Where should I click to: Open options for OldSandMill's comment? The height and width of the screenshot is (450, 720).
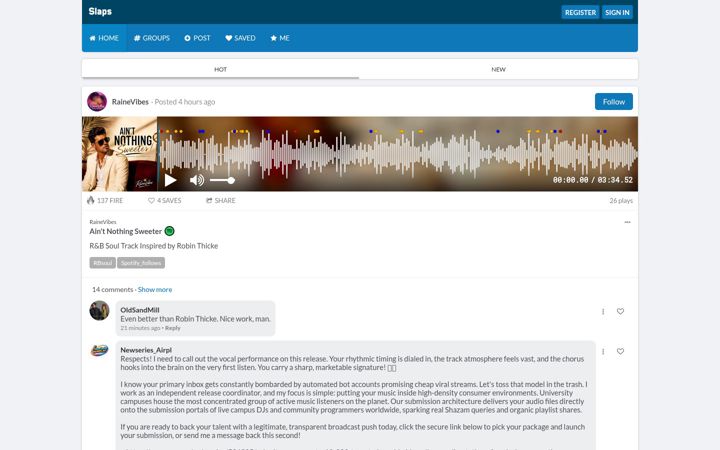click(603, 311)
